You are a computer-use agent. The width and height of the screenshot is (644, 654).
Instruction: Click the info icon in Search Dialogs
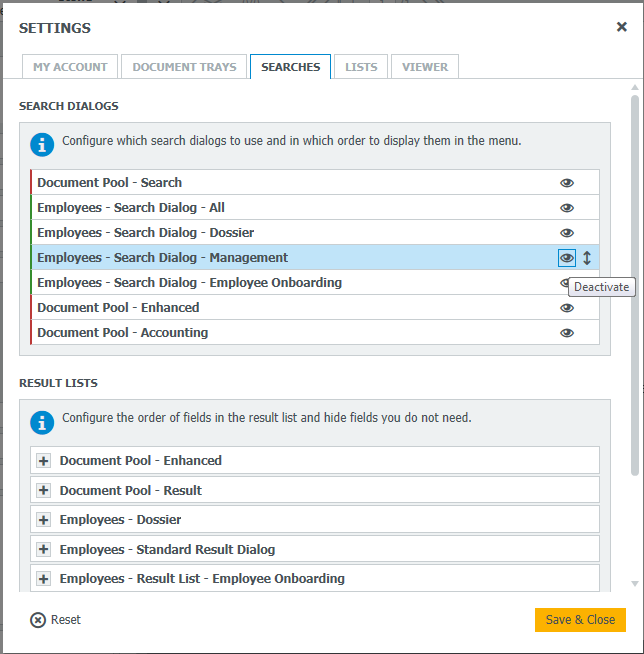(41, 144)
